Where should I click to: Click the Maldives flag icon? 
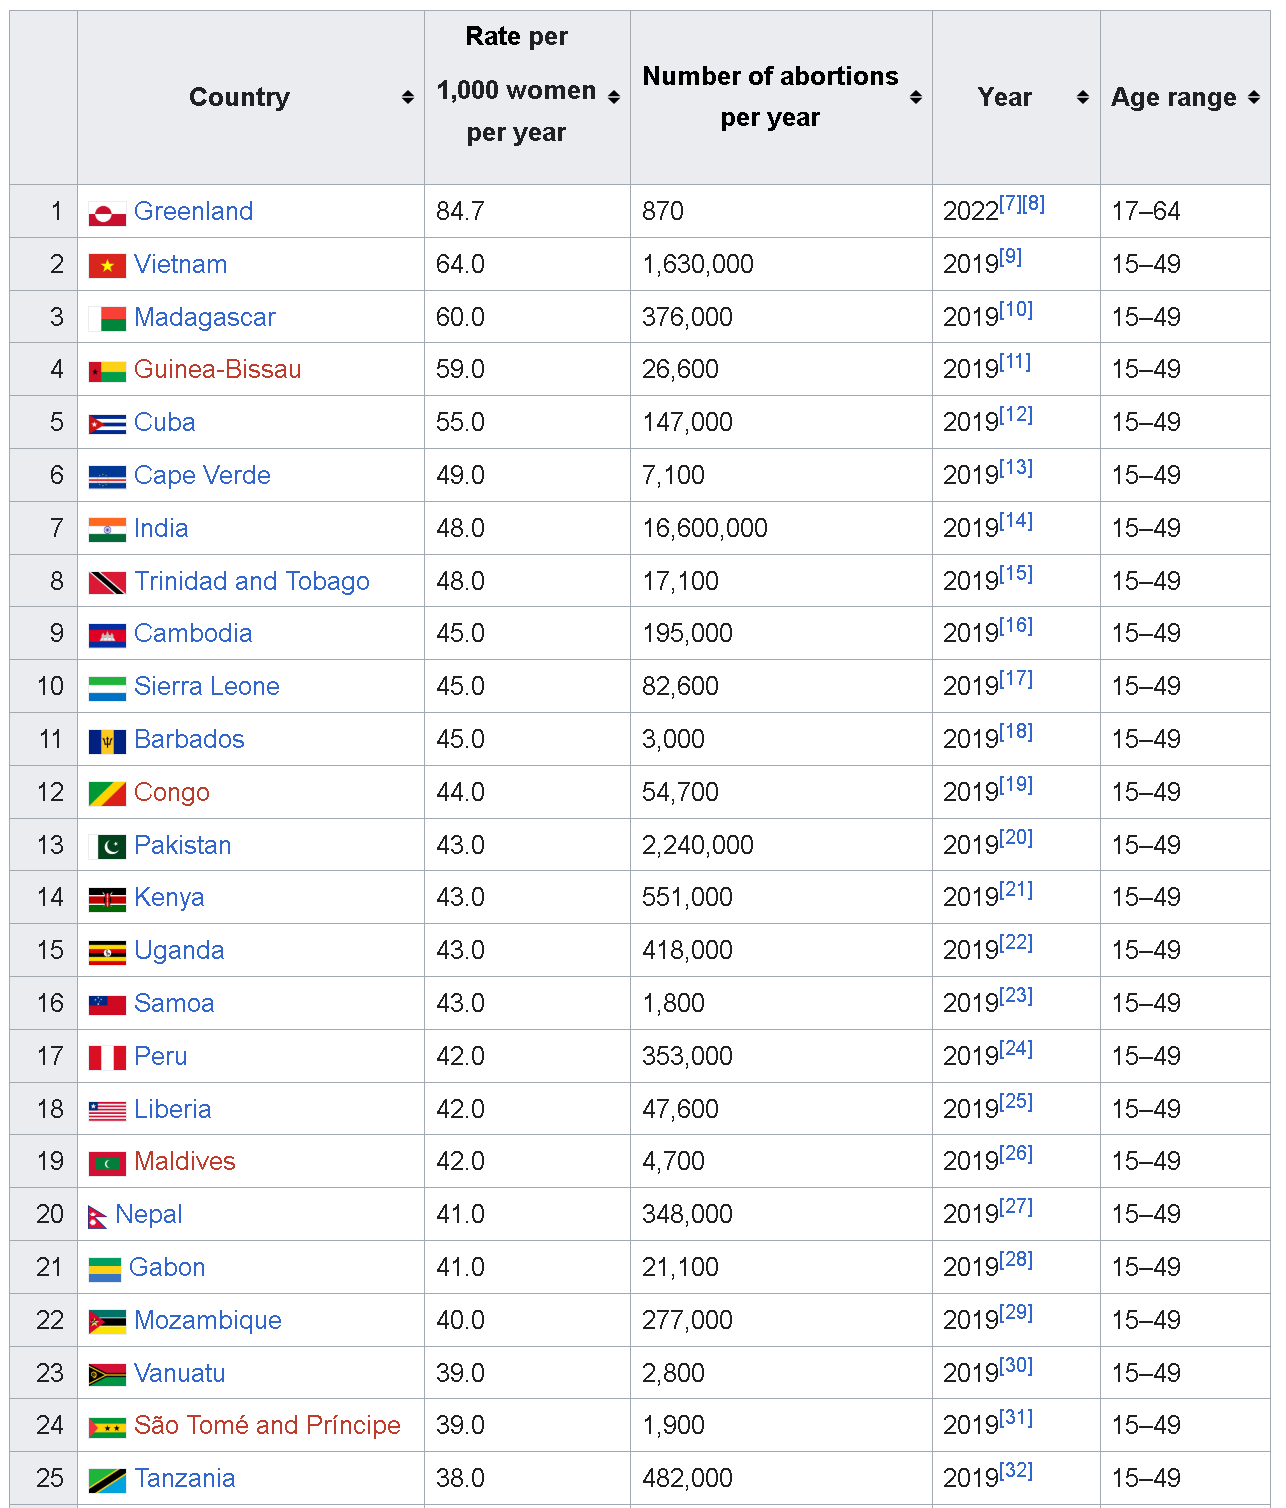pos(107,1163)
